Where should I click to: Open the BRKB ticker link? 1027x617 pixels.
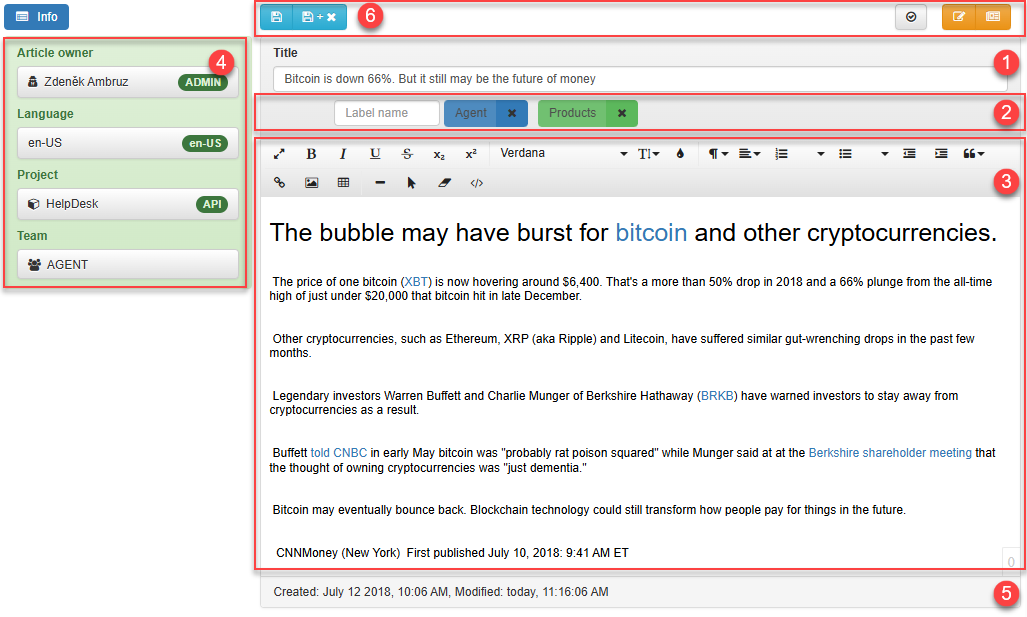717,396
